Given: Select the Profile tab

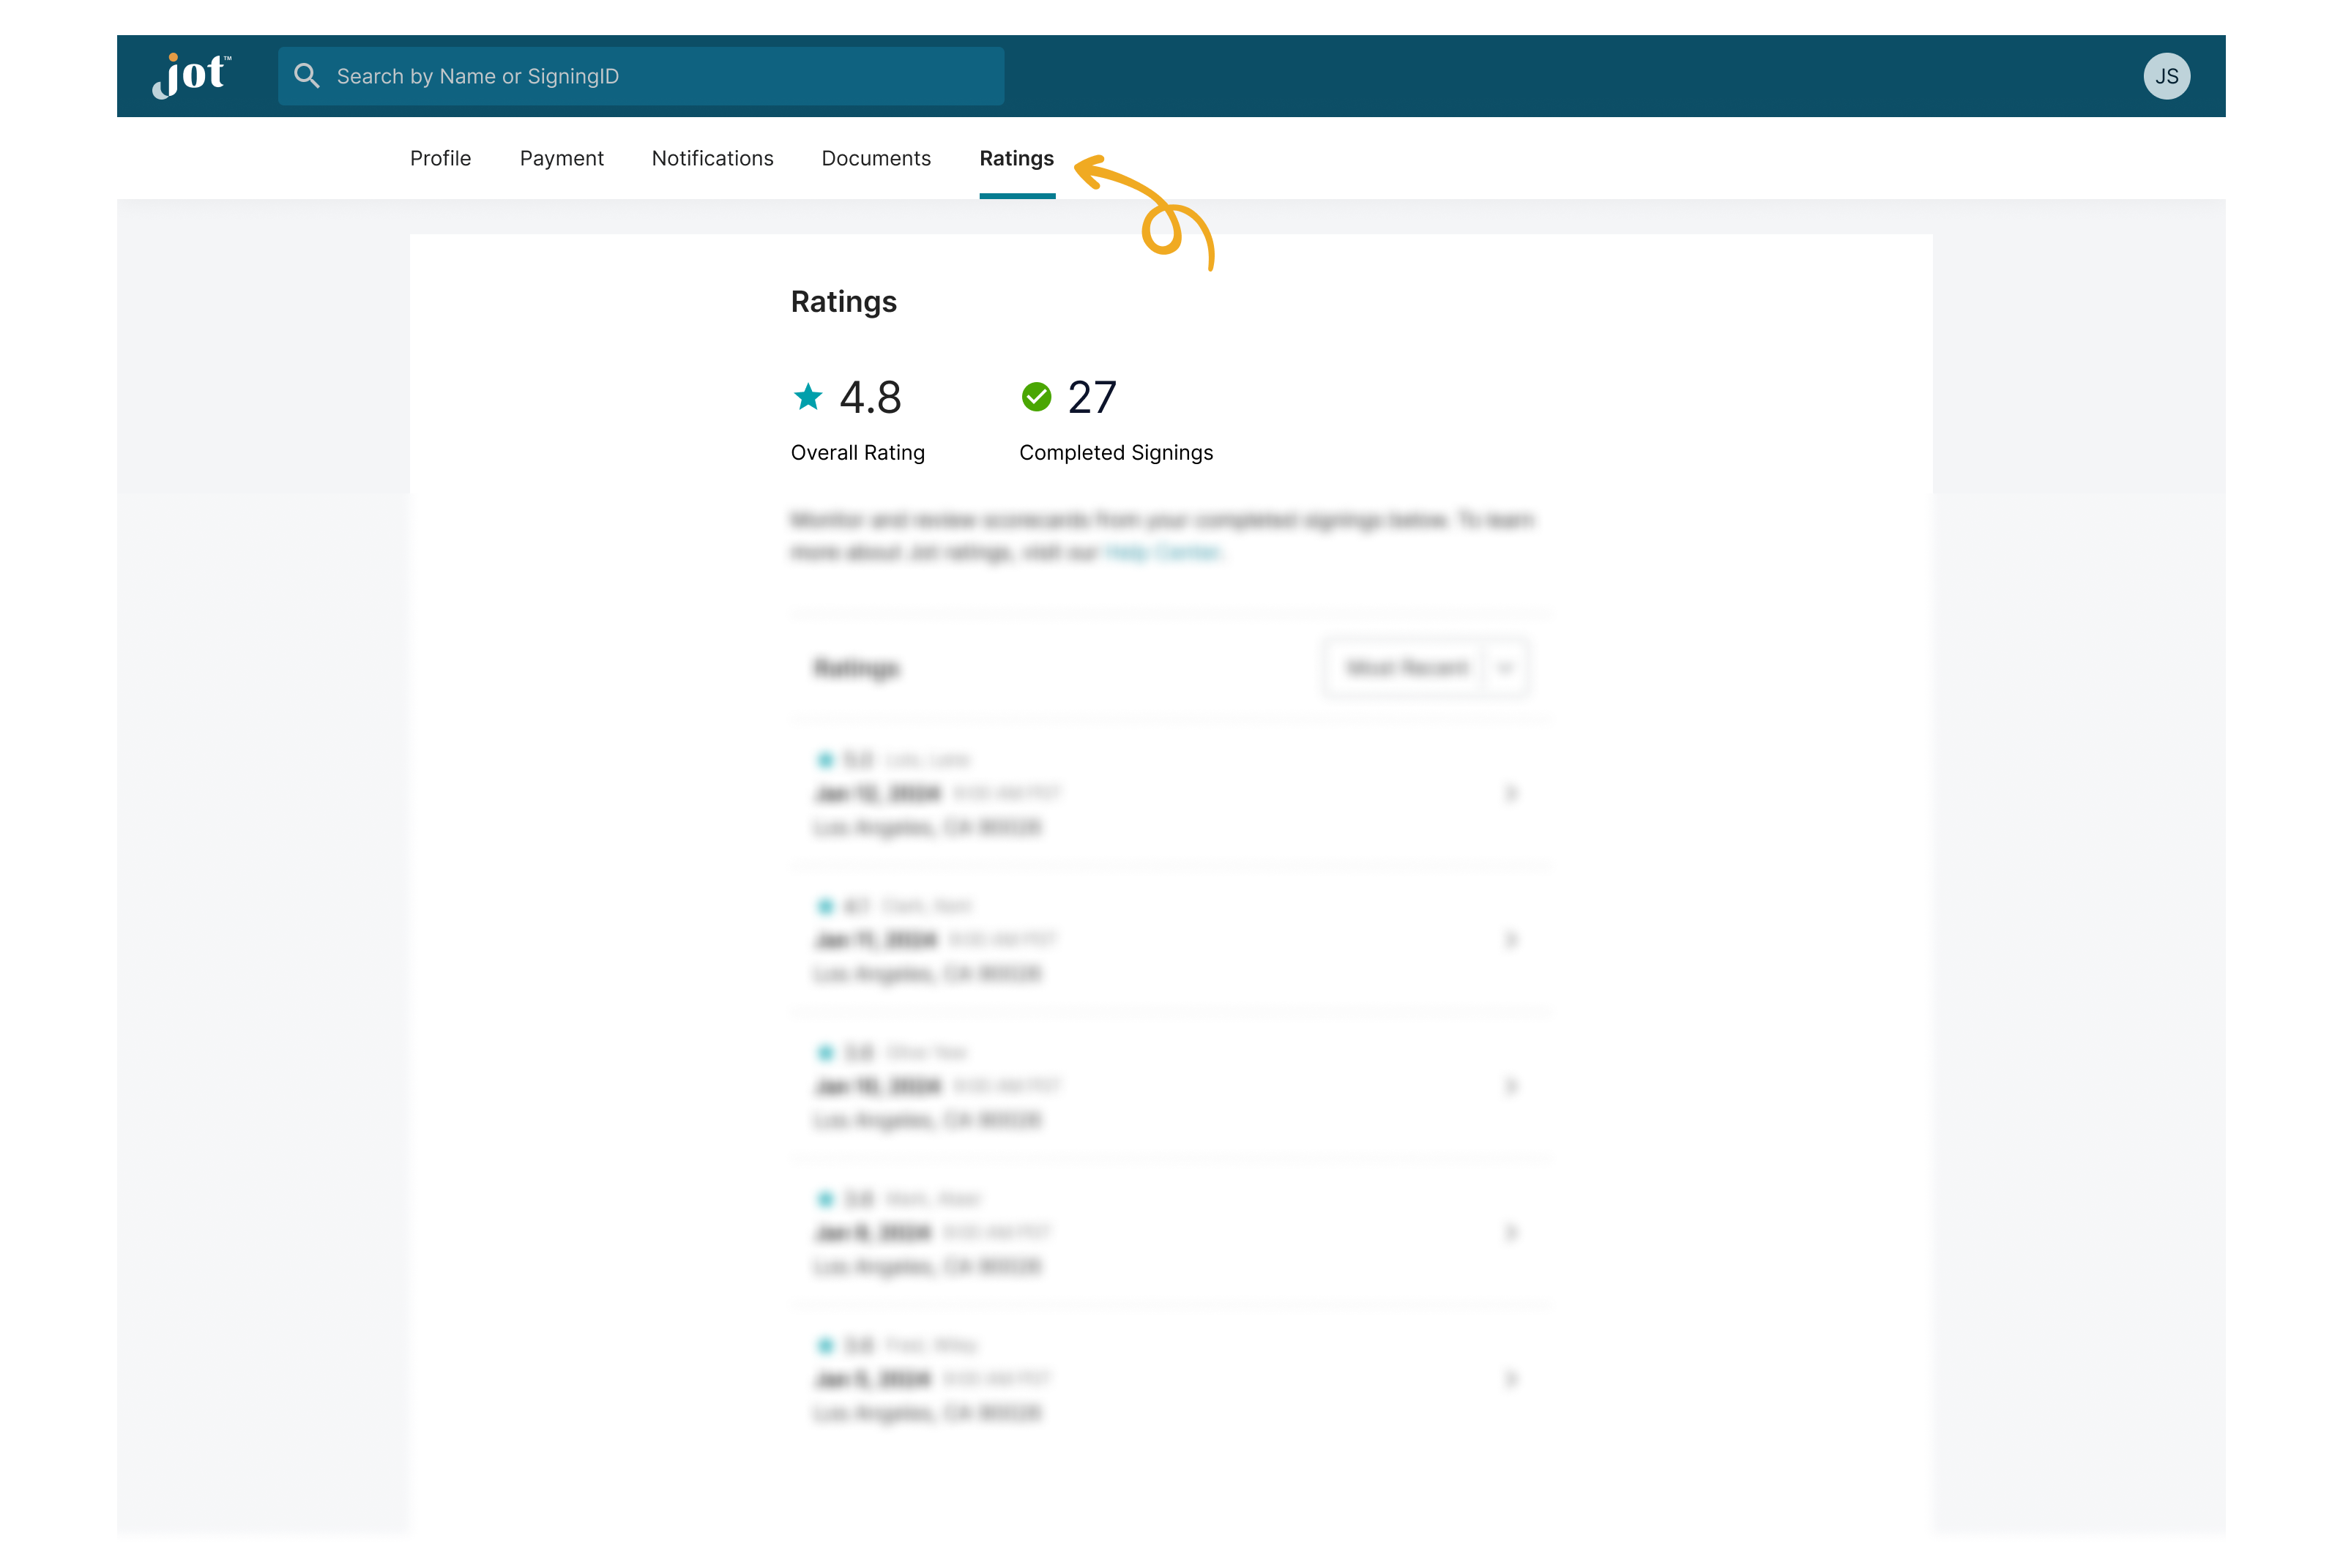Looking at the screenshot, I should pyautogui.click(x=441, y=157).
